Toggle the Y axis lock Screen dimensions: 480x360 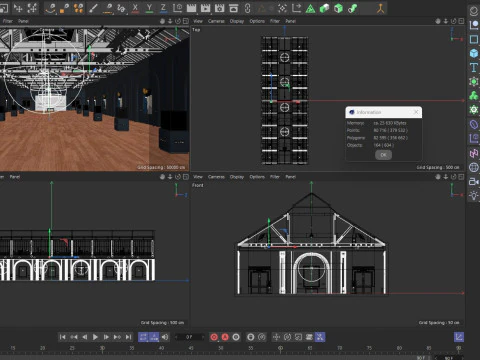point(149,8)
